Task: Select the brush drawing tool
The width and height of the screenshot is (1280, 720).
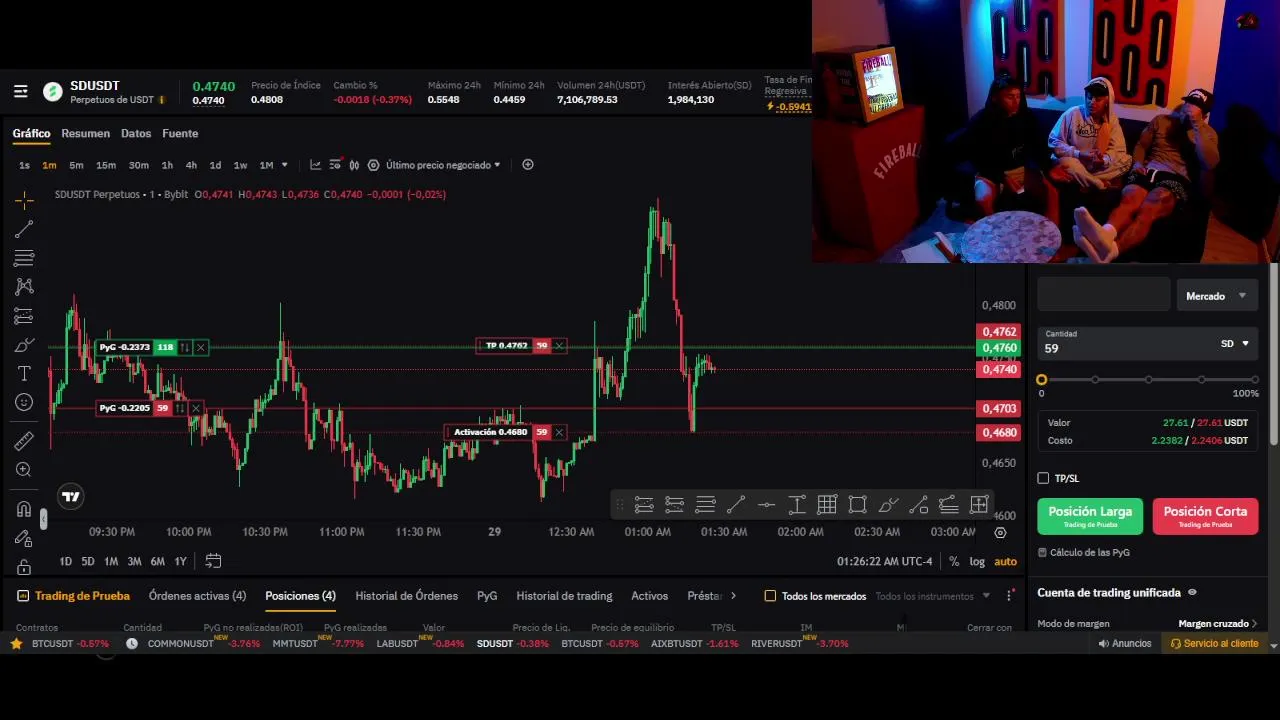Action: tap(24, 345)
